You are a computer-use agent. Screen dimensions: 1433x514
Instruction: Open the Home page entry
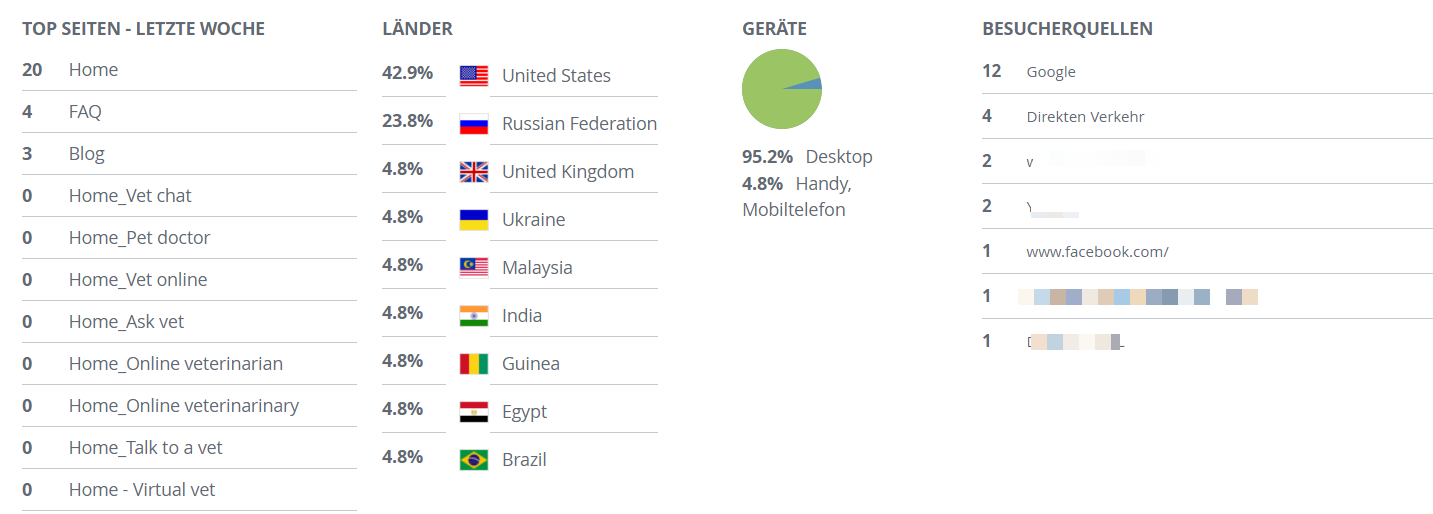click(x=93, y=70)
